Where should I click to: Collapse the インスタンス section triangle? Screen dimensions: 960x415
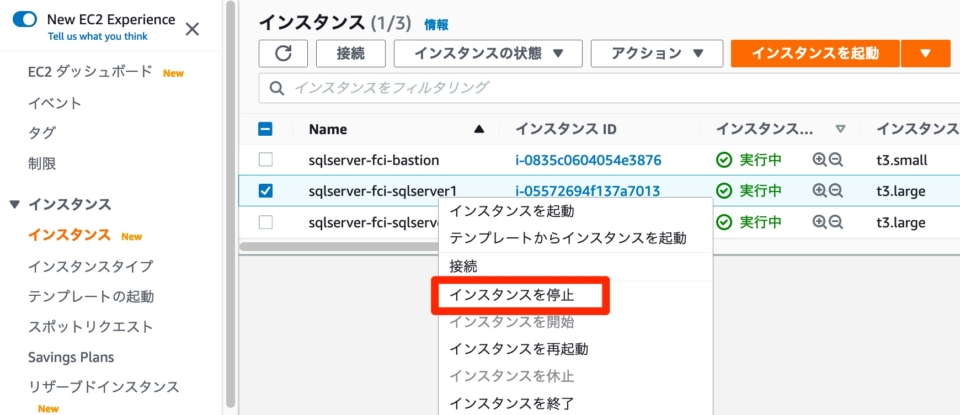(15, 204)
